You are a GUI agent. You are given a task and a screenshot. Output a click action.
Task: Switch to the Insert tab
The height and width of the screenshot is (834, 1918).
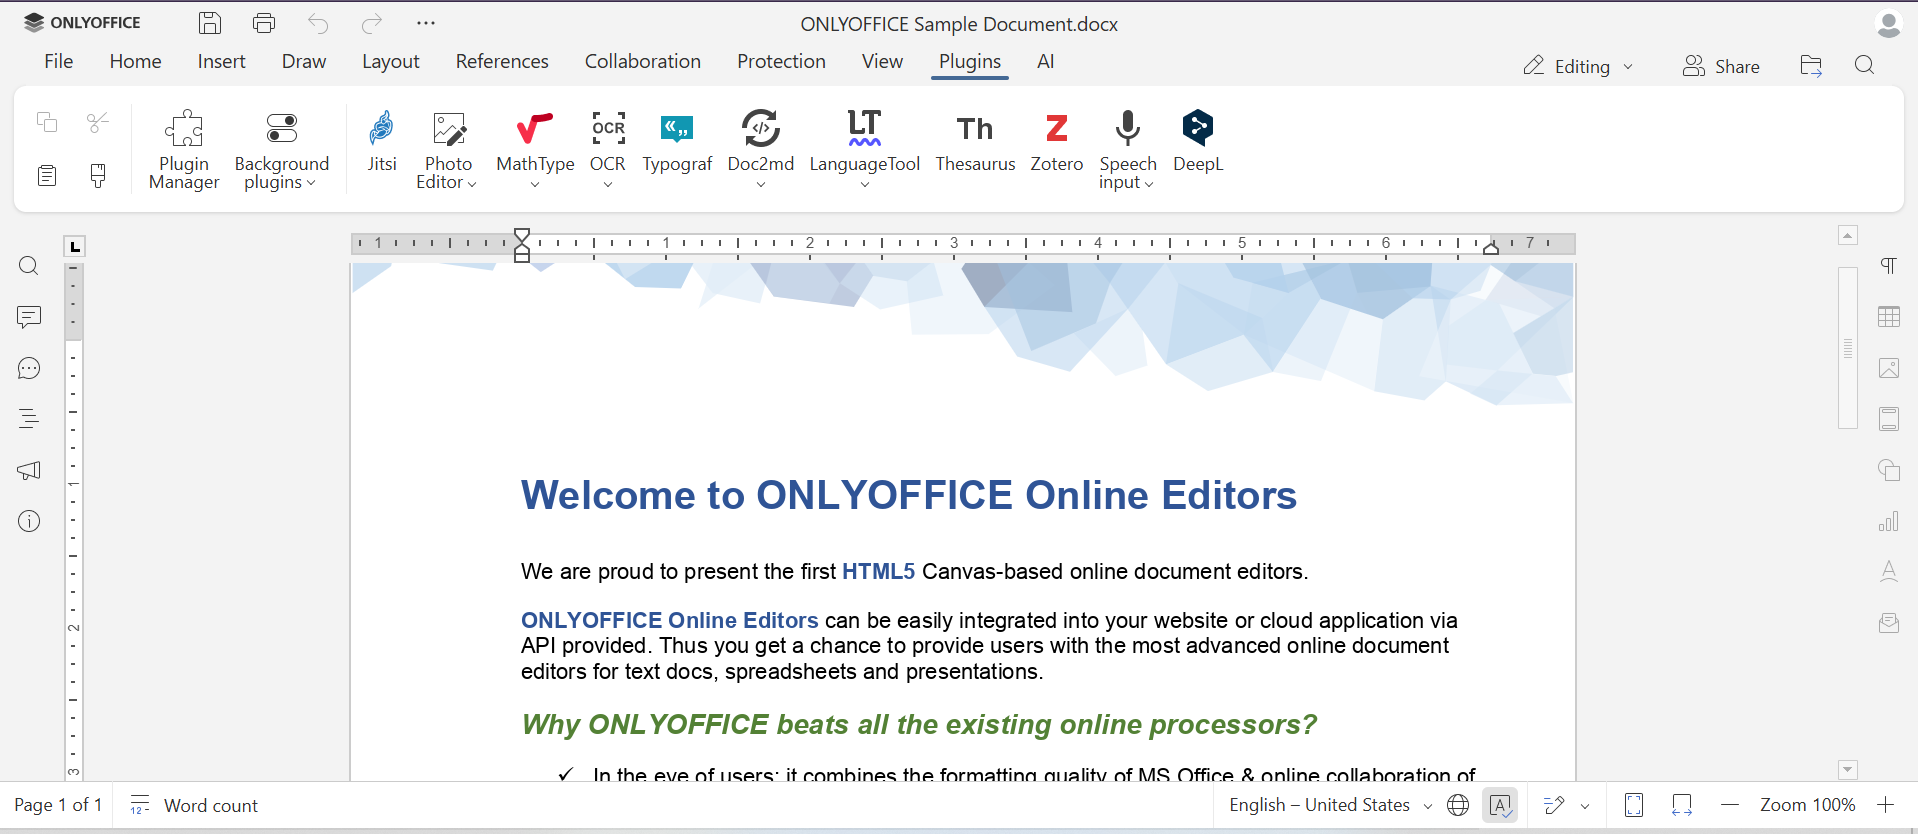[x=222, y=61]
